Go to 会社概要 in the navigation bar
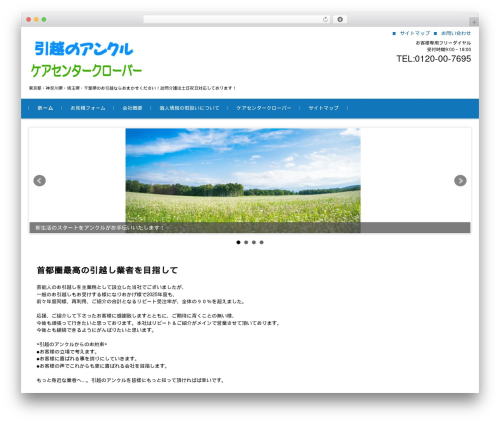 (132, 108)
